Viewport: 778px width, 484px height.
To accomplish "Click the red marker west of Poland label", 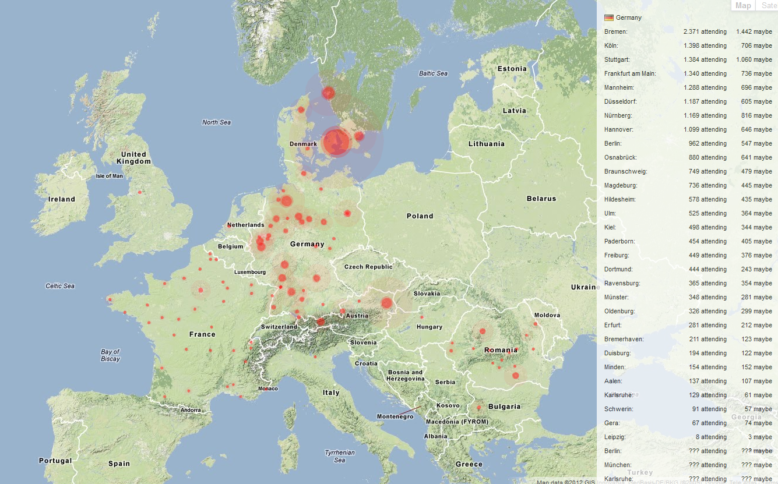I will click(x=348, y=213).
